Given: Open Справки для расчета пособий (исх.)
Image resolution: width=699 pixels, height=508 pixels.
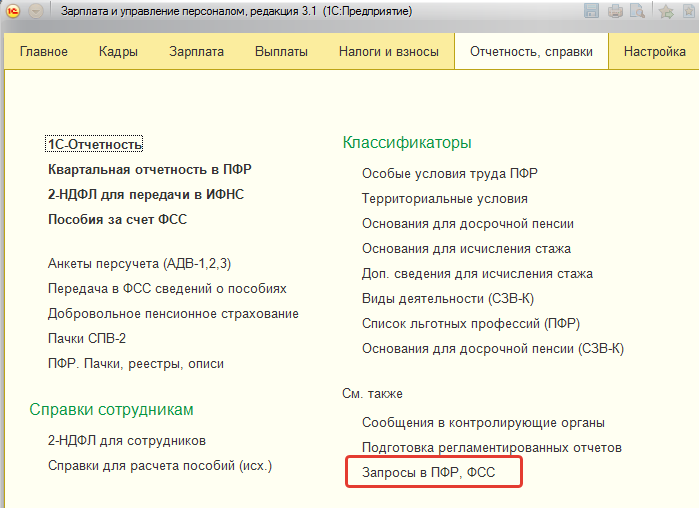Looking at the screenshot, I should 160,466.
